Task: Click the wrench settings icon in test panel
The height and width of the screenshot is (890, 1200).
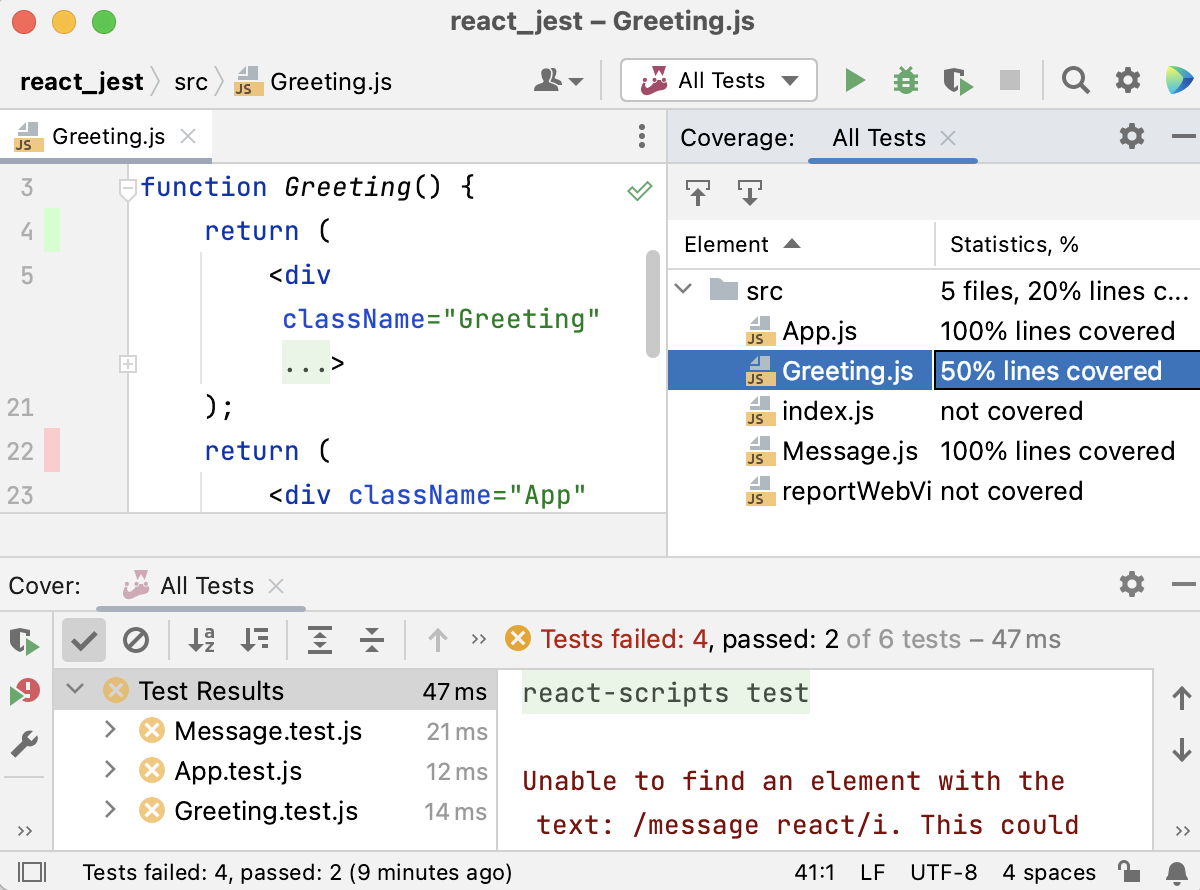Action: (24, 743)
